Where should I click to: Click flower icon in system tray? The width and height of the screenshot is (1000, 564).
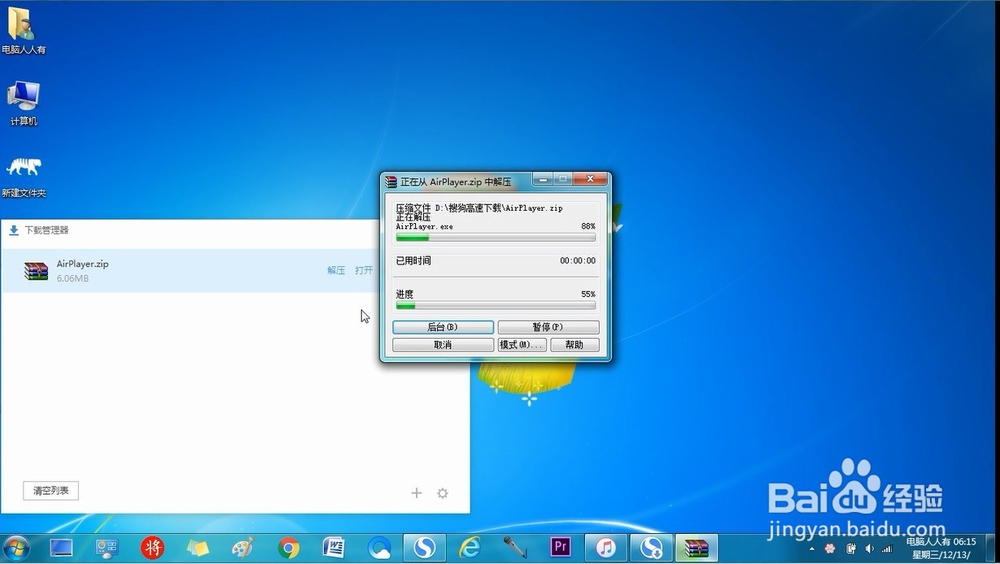click(830, 549)
